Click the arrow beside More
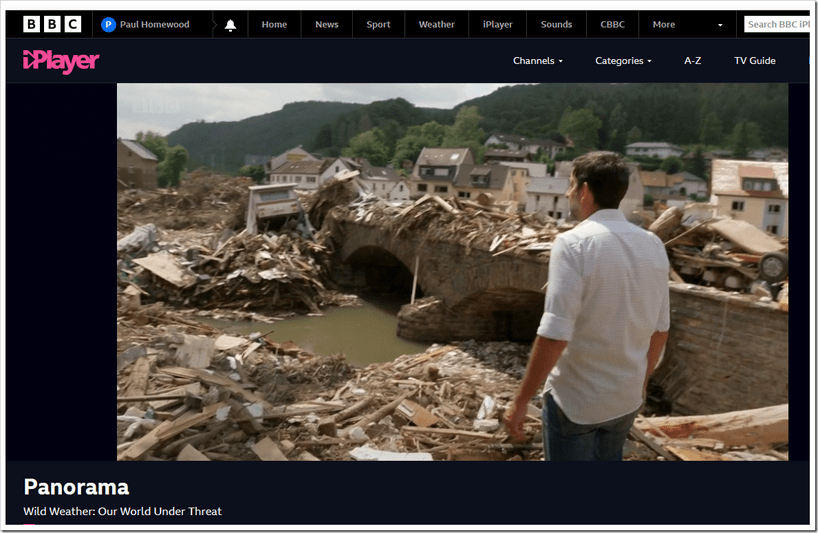 (720, 25)
